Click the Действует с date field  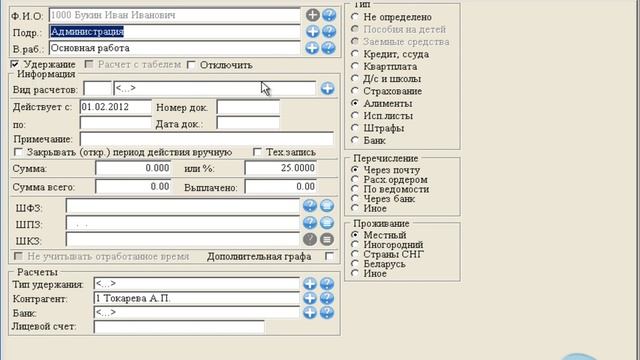(116, 107)
